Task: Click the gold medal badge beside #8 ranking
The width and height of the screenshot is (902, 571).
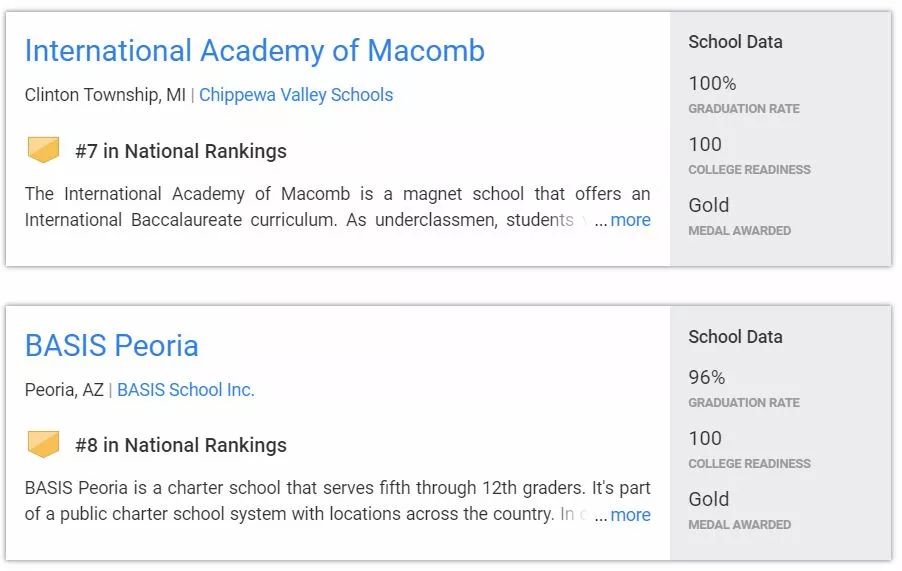Action: 43,444
